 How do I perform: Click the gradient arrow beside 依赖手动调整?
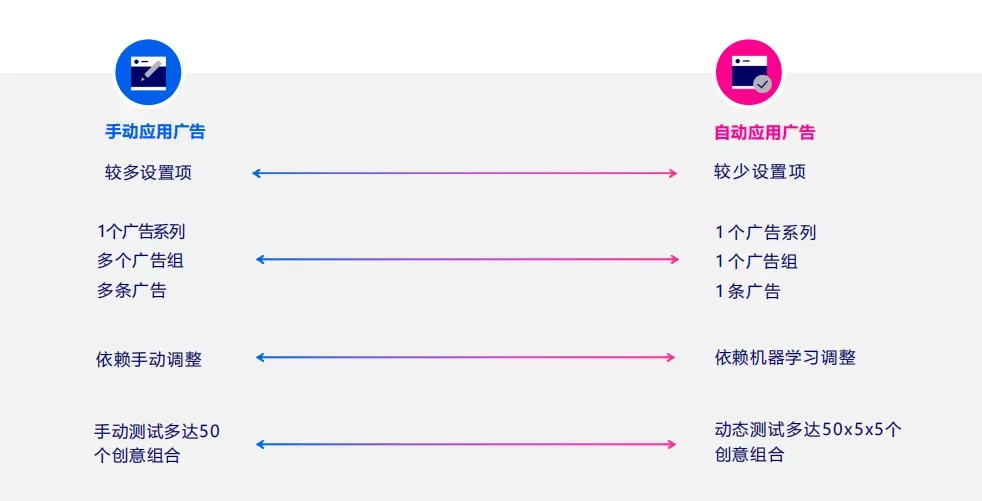pos(465,358)
